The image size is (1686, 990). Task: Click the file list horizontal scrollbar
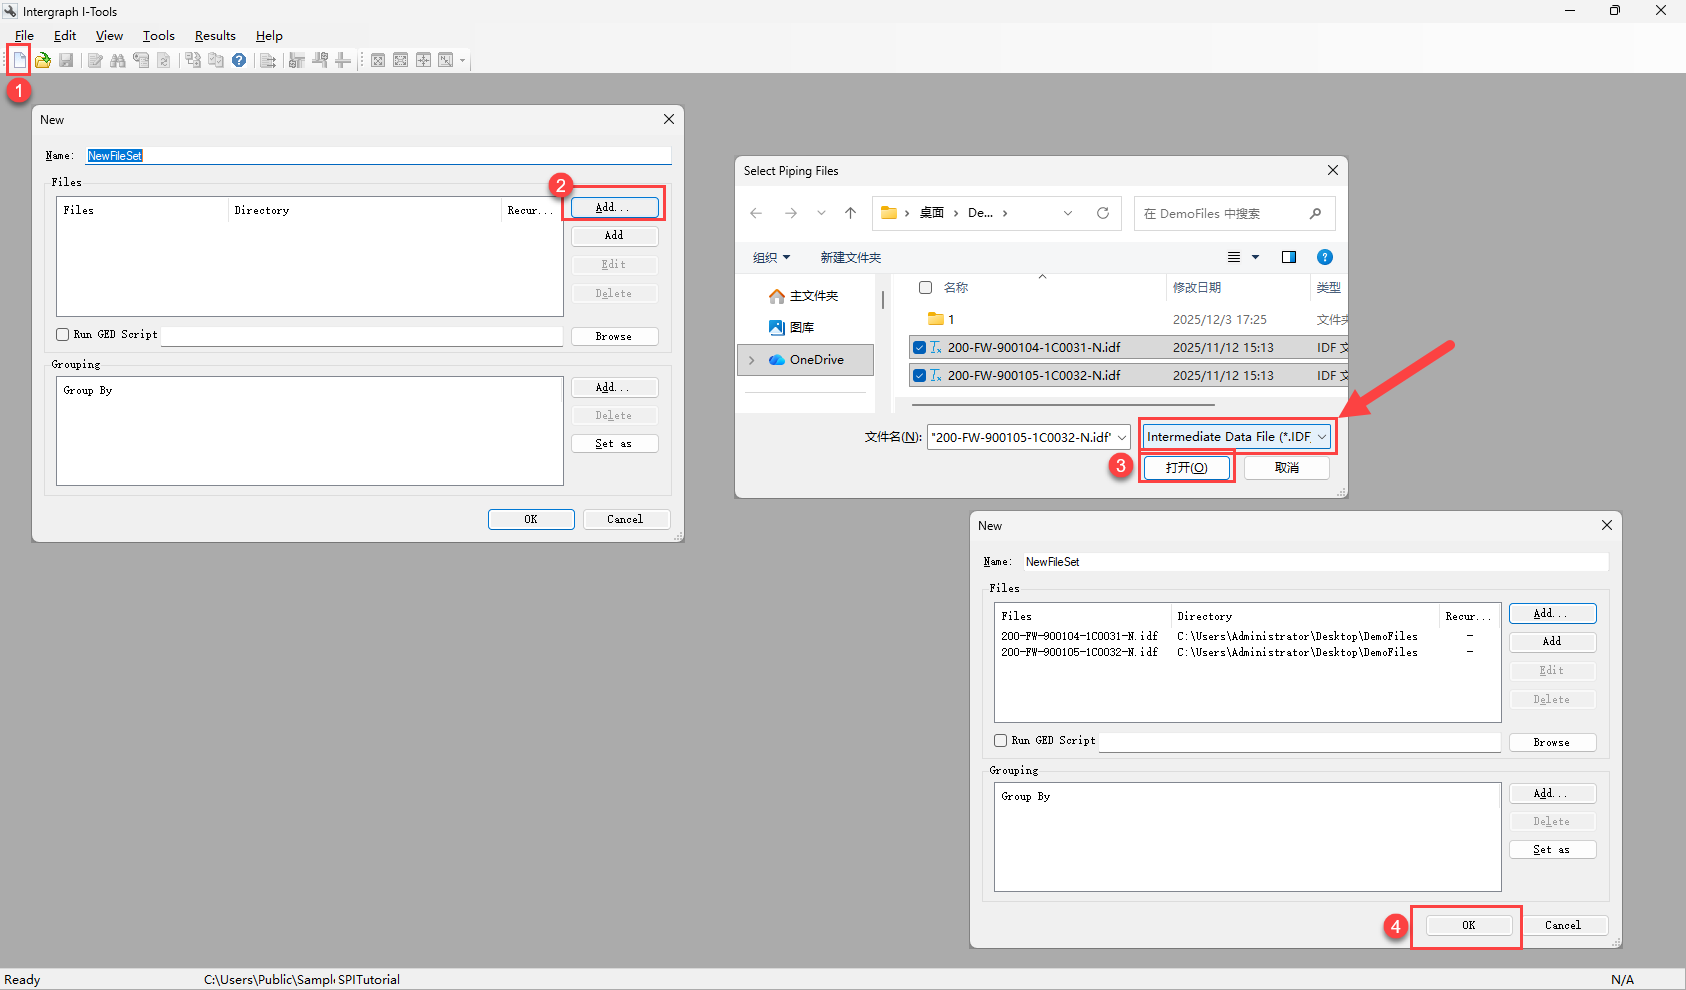click(1062, 405)
